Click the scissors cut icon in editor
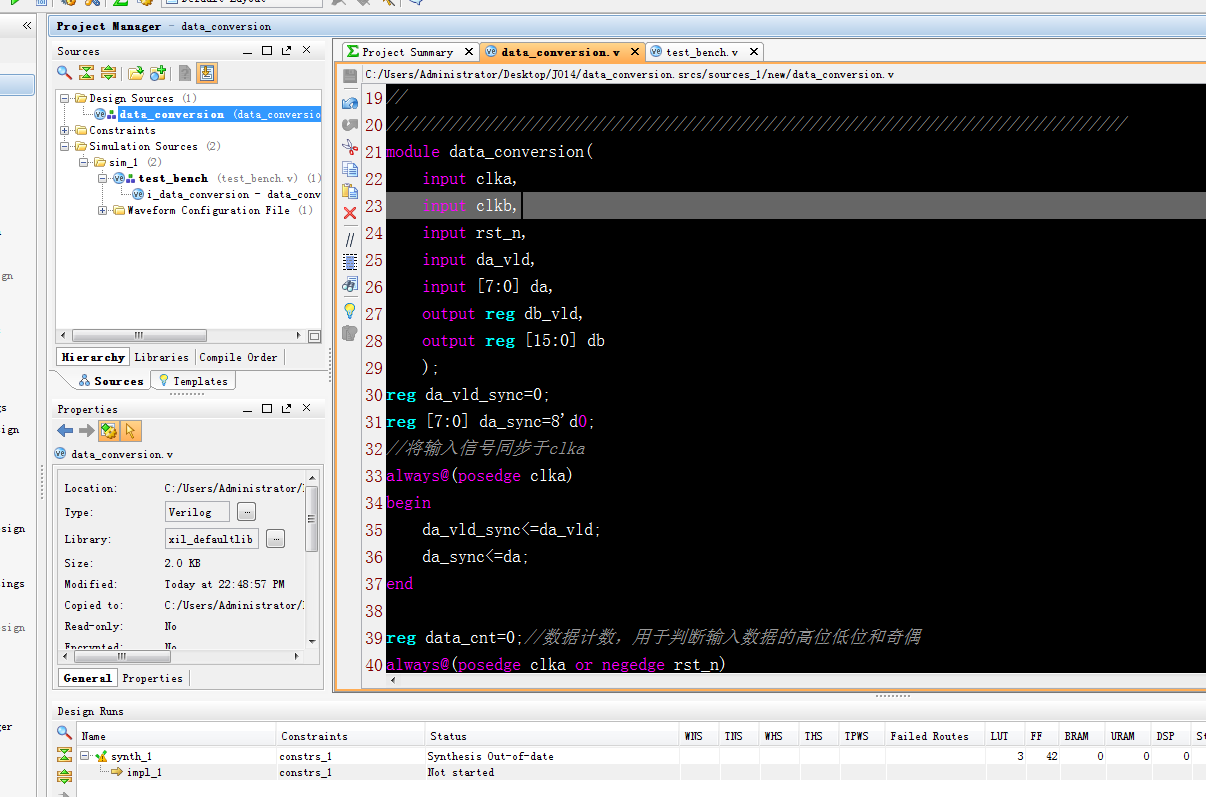The width and height of the screenshot is (1206, 797). click(x=350, y=147)
